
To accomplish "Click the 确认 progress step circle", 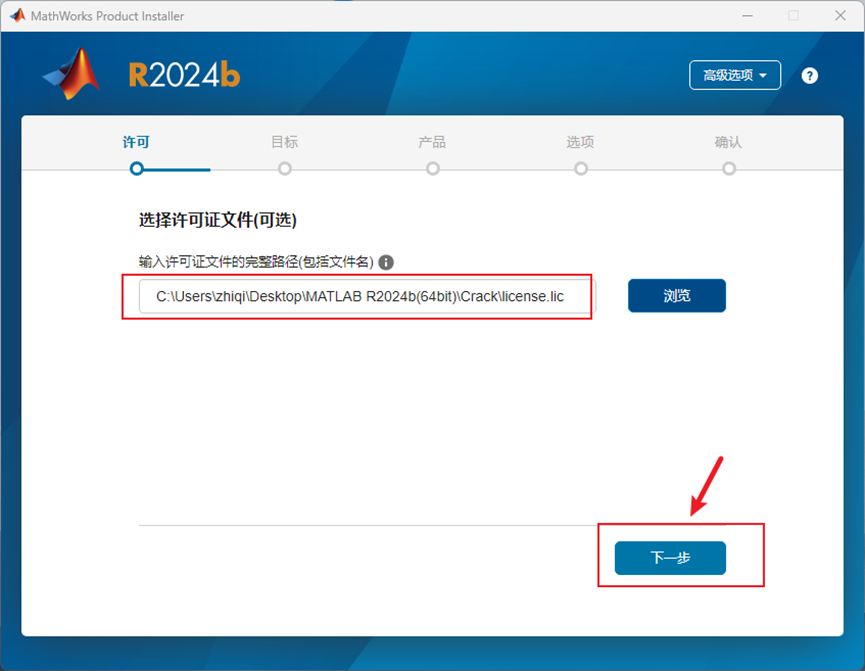I will click(729, 169).
